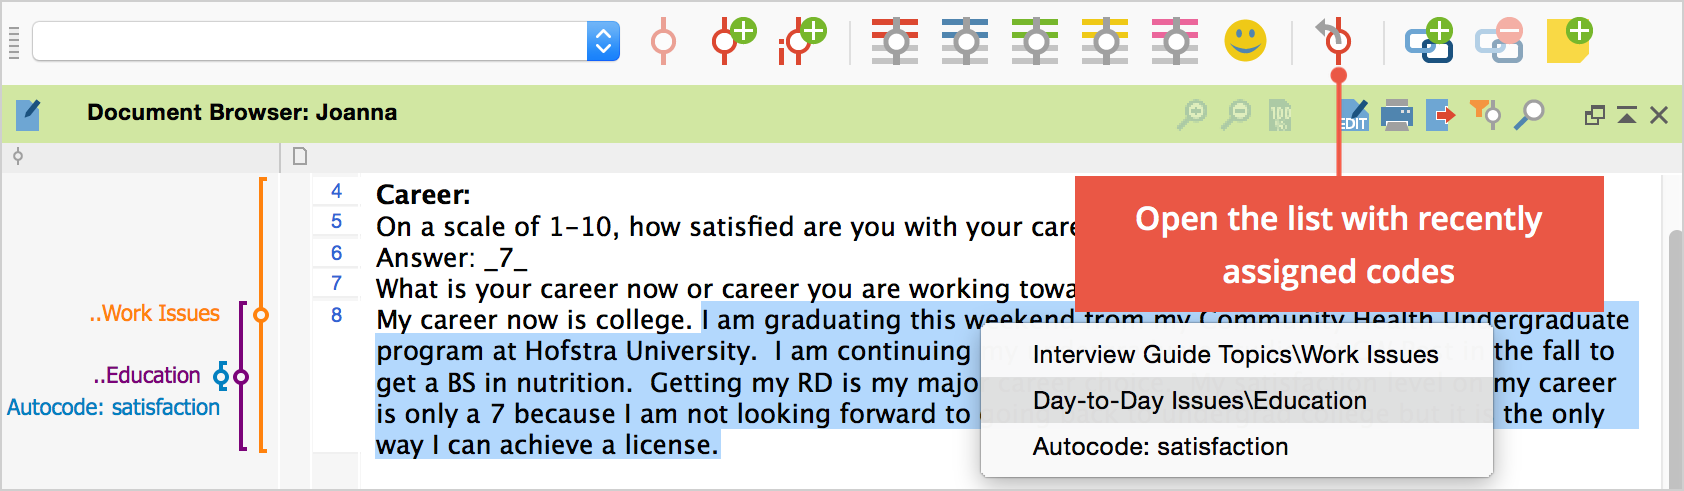
Task: Open the code selection dropdown arrow
Action: point(603,41)
